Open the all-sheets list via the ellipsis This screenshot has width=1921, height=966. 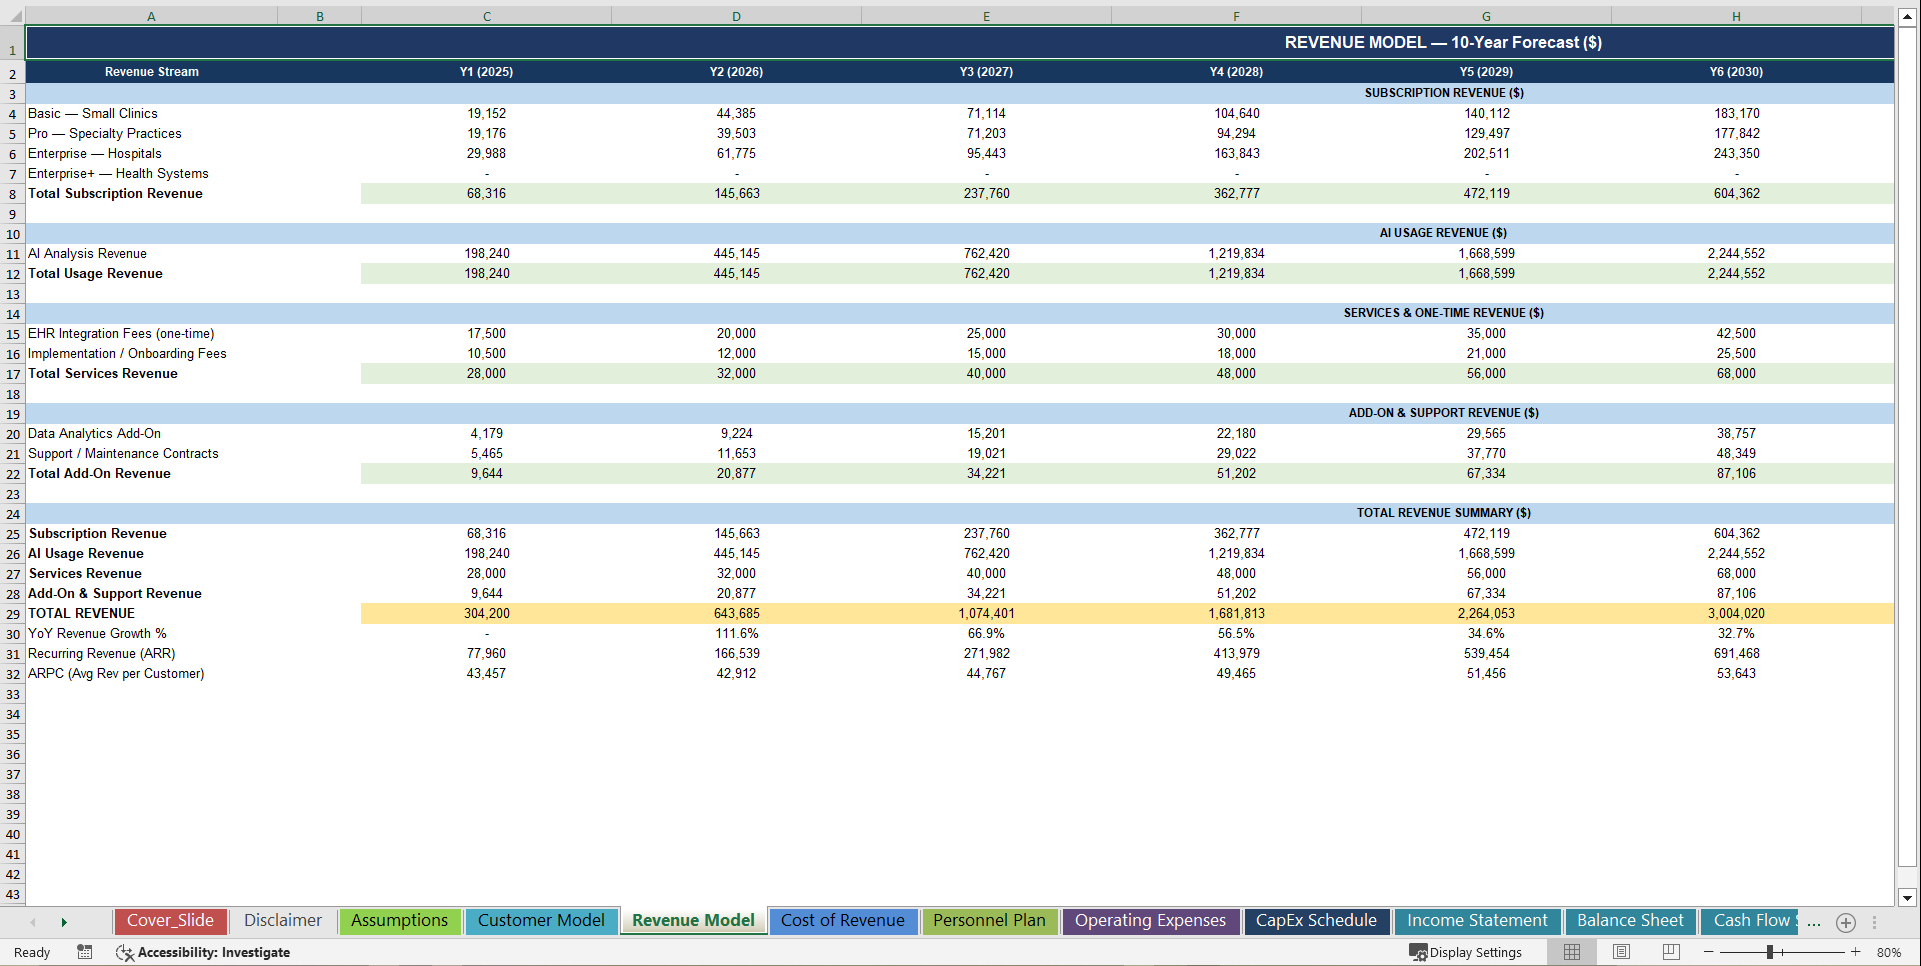pos(1813,924)
